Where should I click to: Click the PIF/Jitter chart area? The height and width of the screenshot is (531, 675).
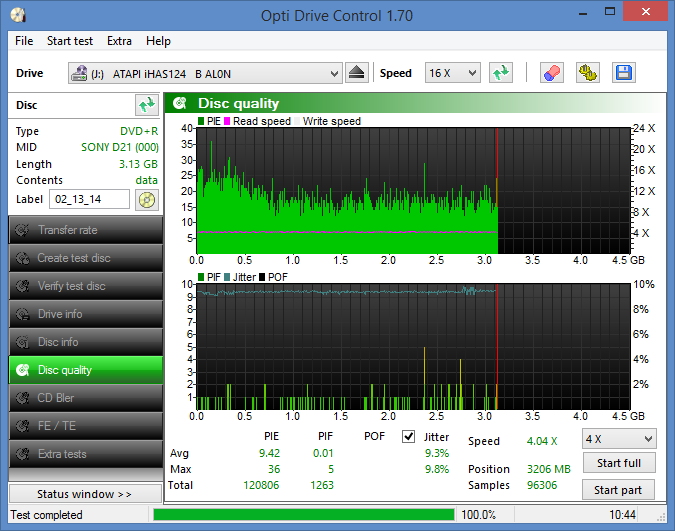click(x=413, y=347)
